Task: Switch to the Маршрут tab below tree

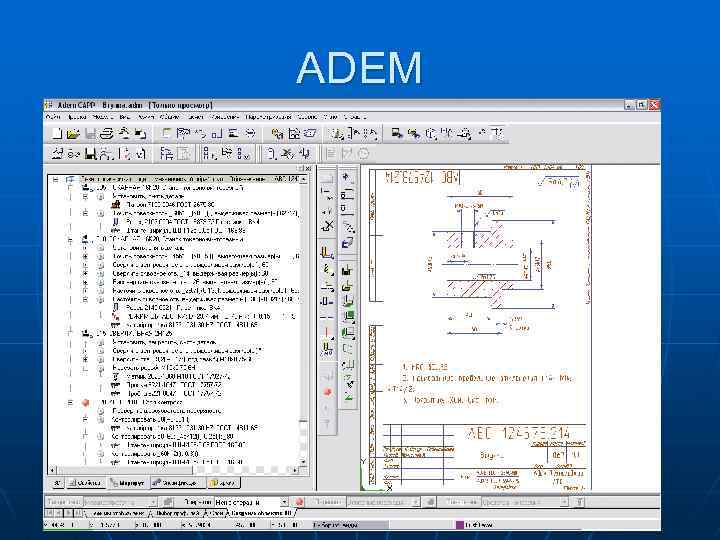Action: point(127,483)
